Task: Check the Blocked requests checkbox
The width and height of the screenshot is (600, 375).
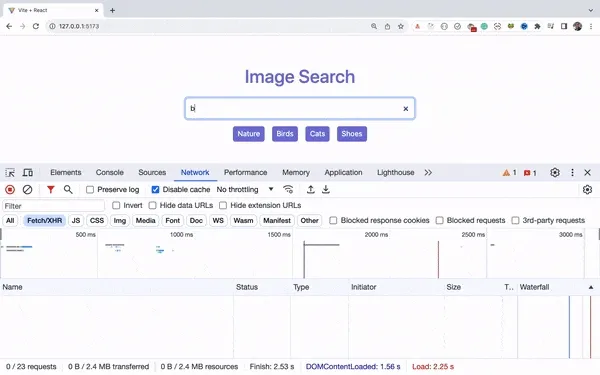Action: [440, 220]
